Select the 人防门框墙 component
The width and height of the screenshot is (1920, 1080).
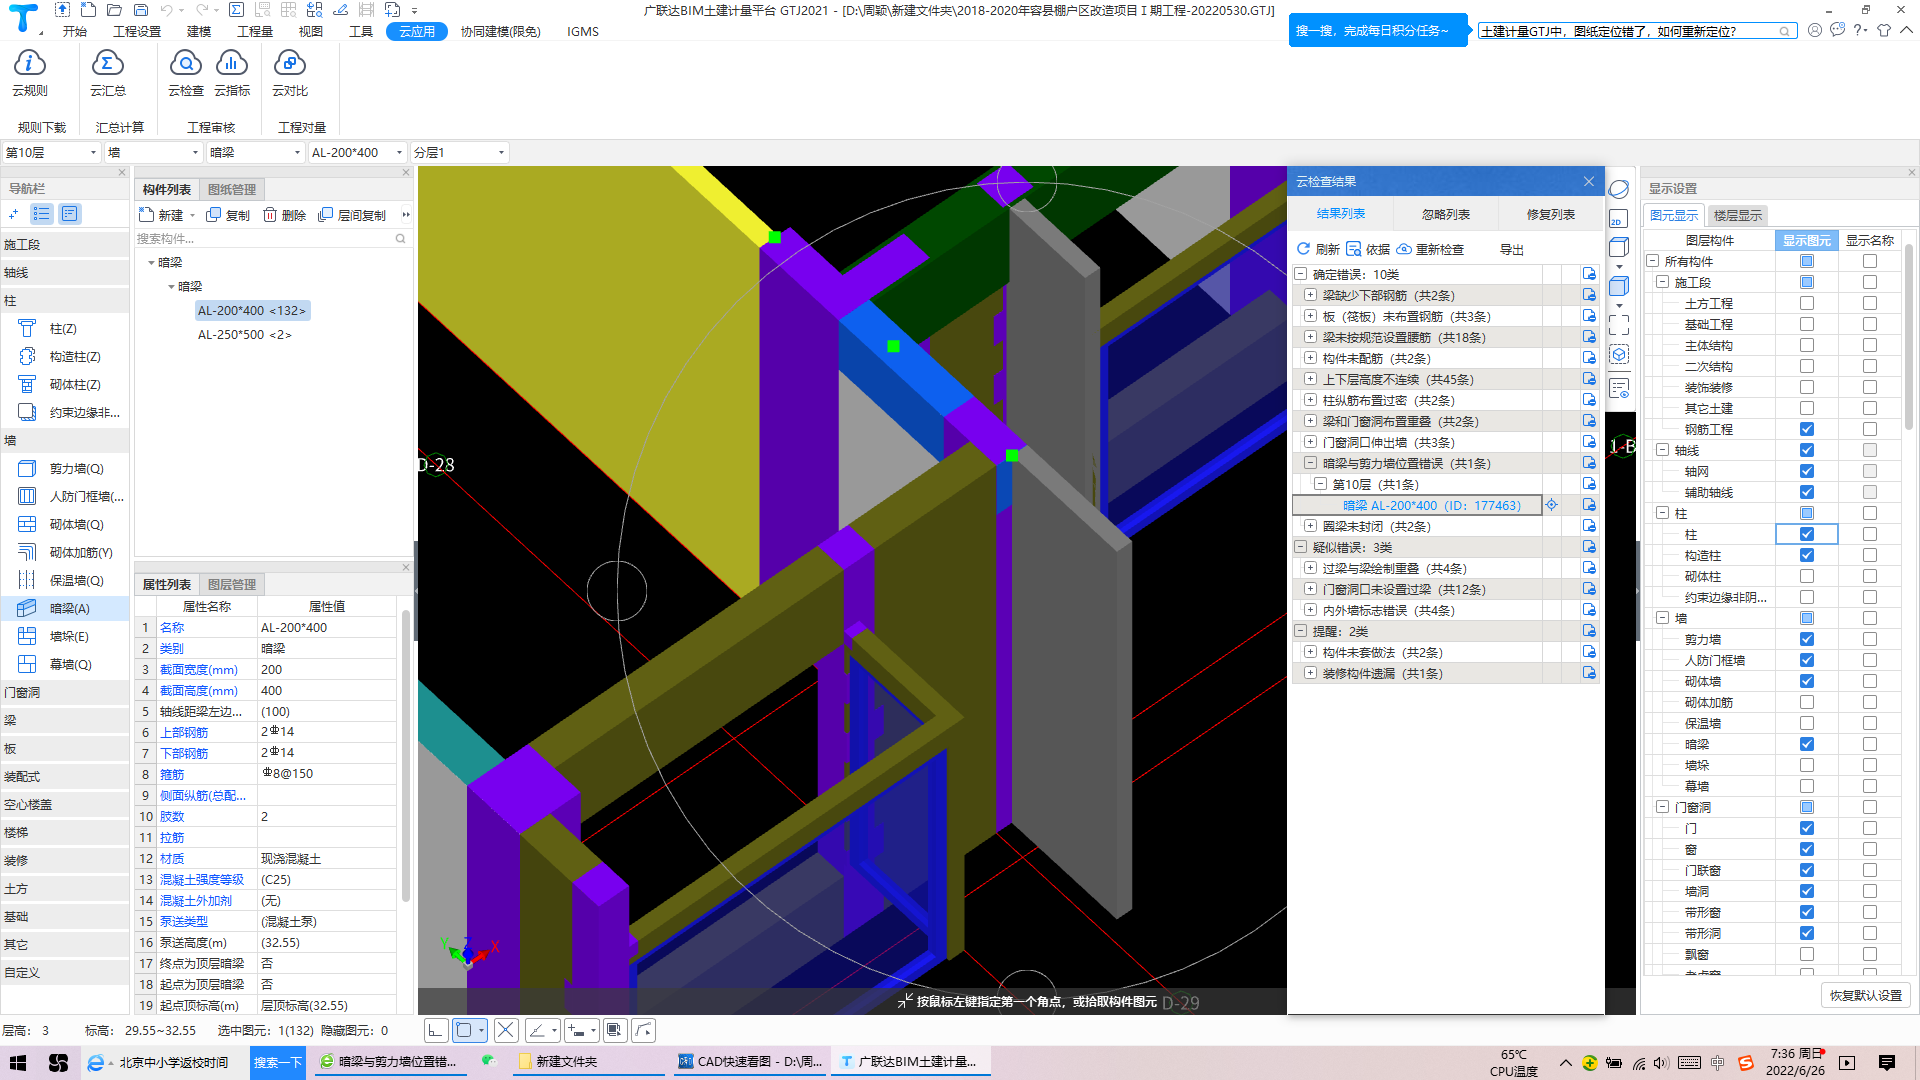(x=86, y=497)
